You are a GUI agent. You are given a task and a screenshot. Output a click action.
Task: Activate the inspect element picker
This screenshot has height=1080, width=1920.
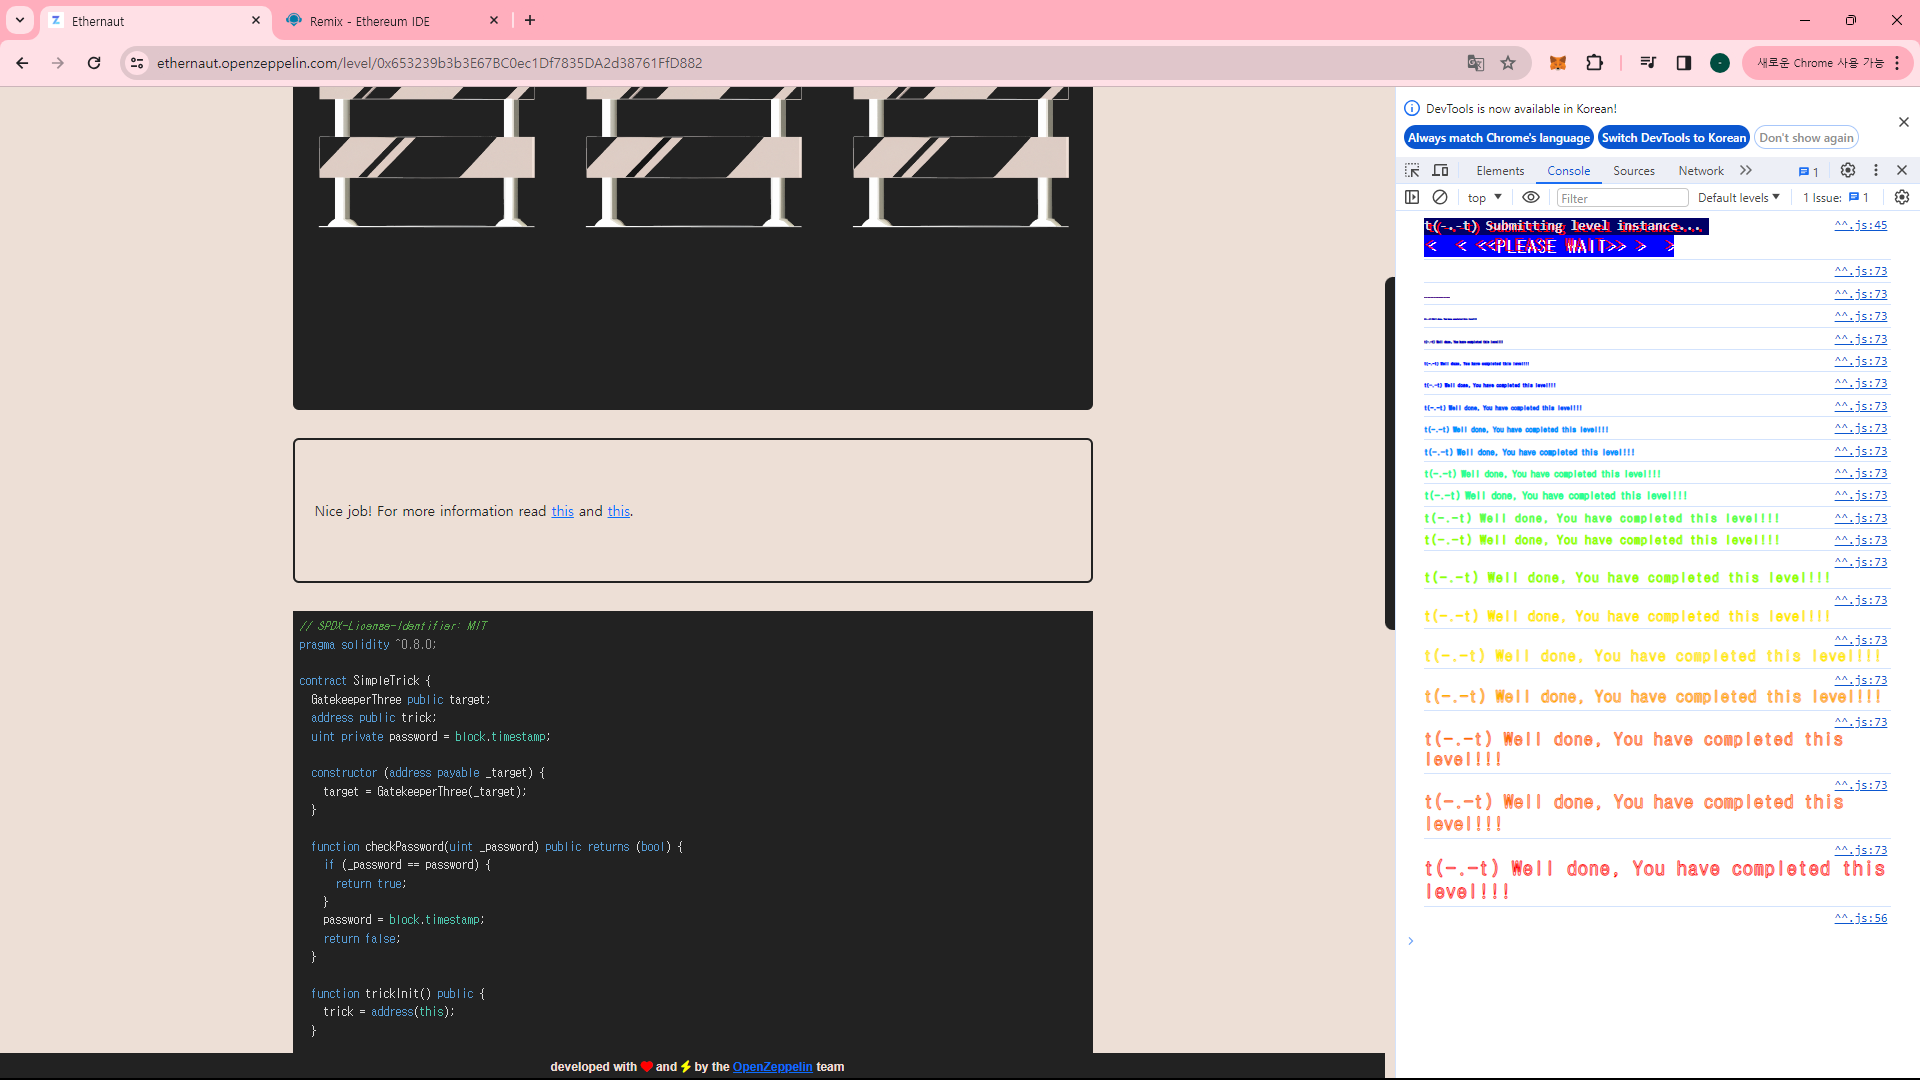1412,171
